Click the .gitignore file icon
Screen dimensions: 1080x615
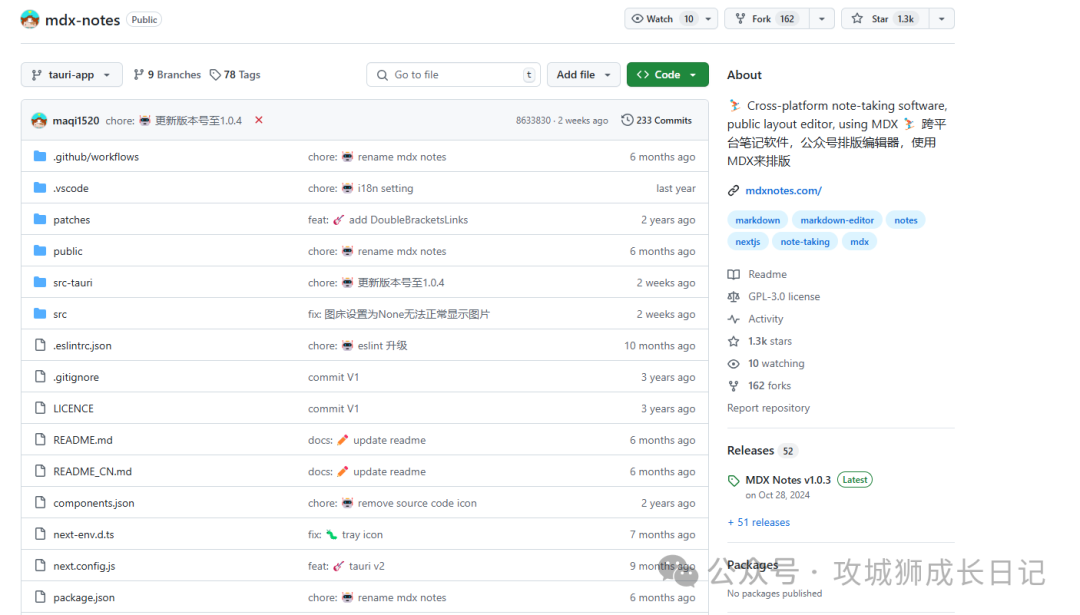[40, 377]
